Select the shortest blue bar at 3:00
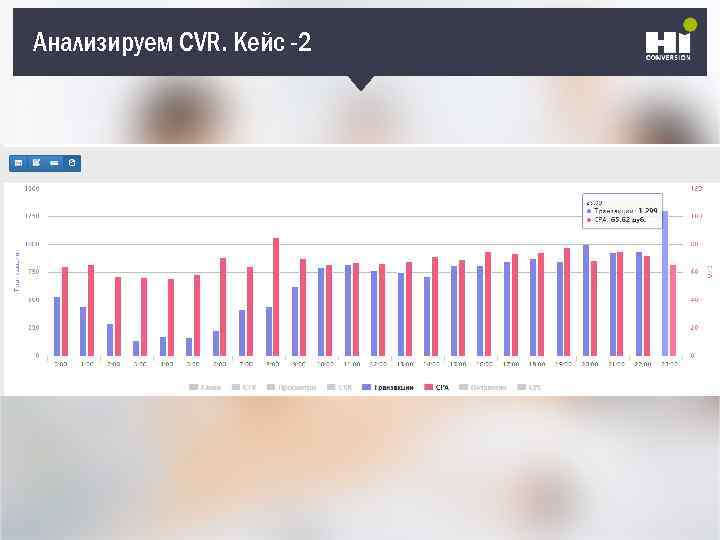Viewport: 720px width, 540px height. pos(136,348)
